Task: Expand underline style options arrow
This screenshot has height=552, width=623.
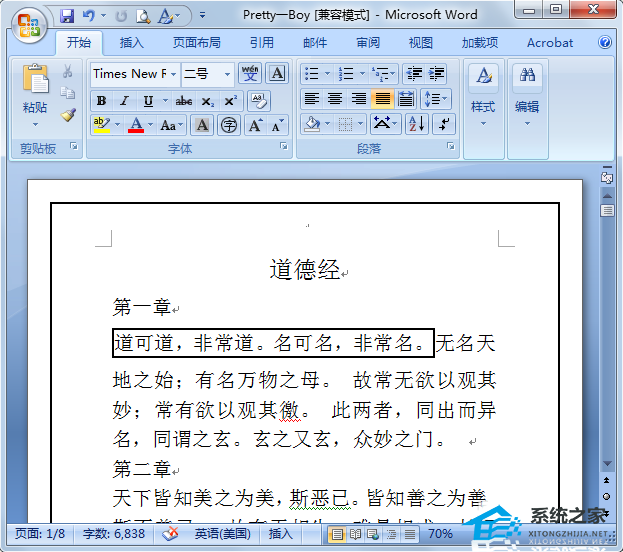Action: click(x=165, y=101)
